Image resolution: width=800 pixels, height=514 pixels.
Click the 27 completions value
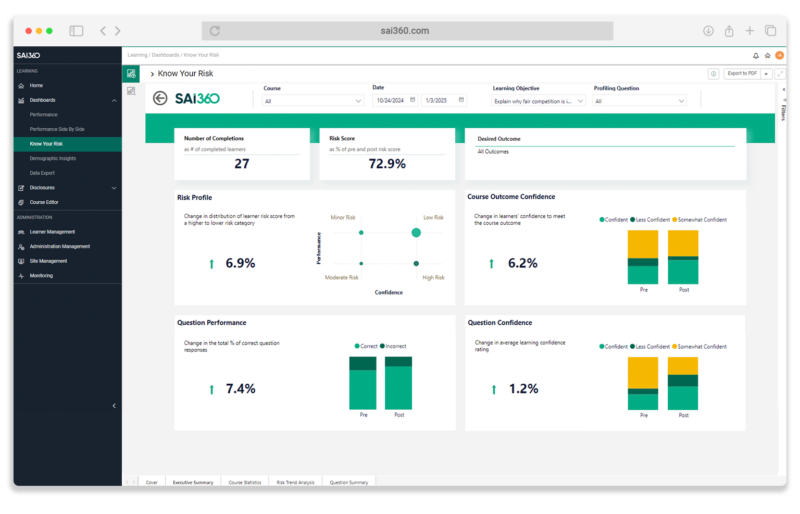(242, 164)
